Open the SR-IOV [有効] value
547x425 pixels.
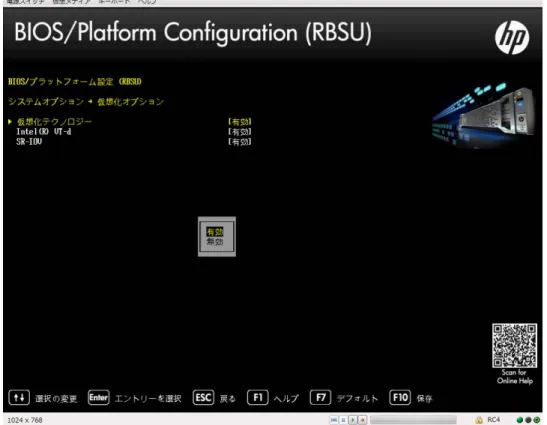pyautogui.click(x=240, y=141)
